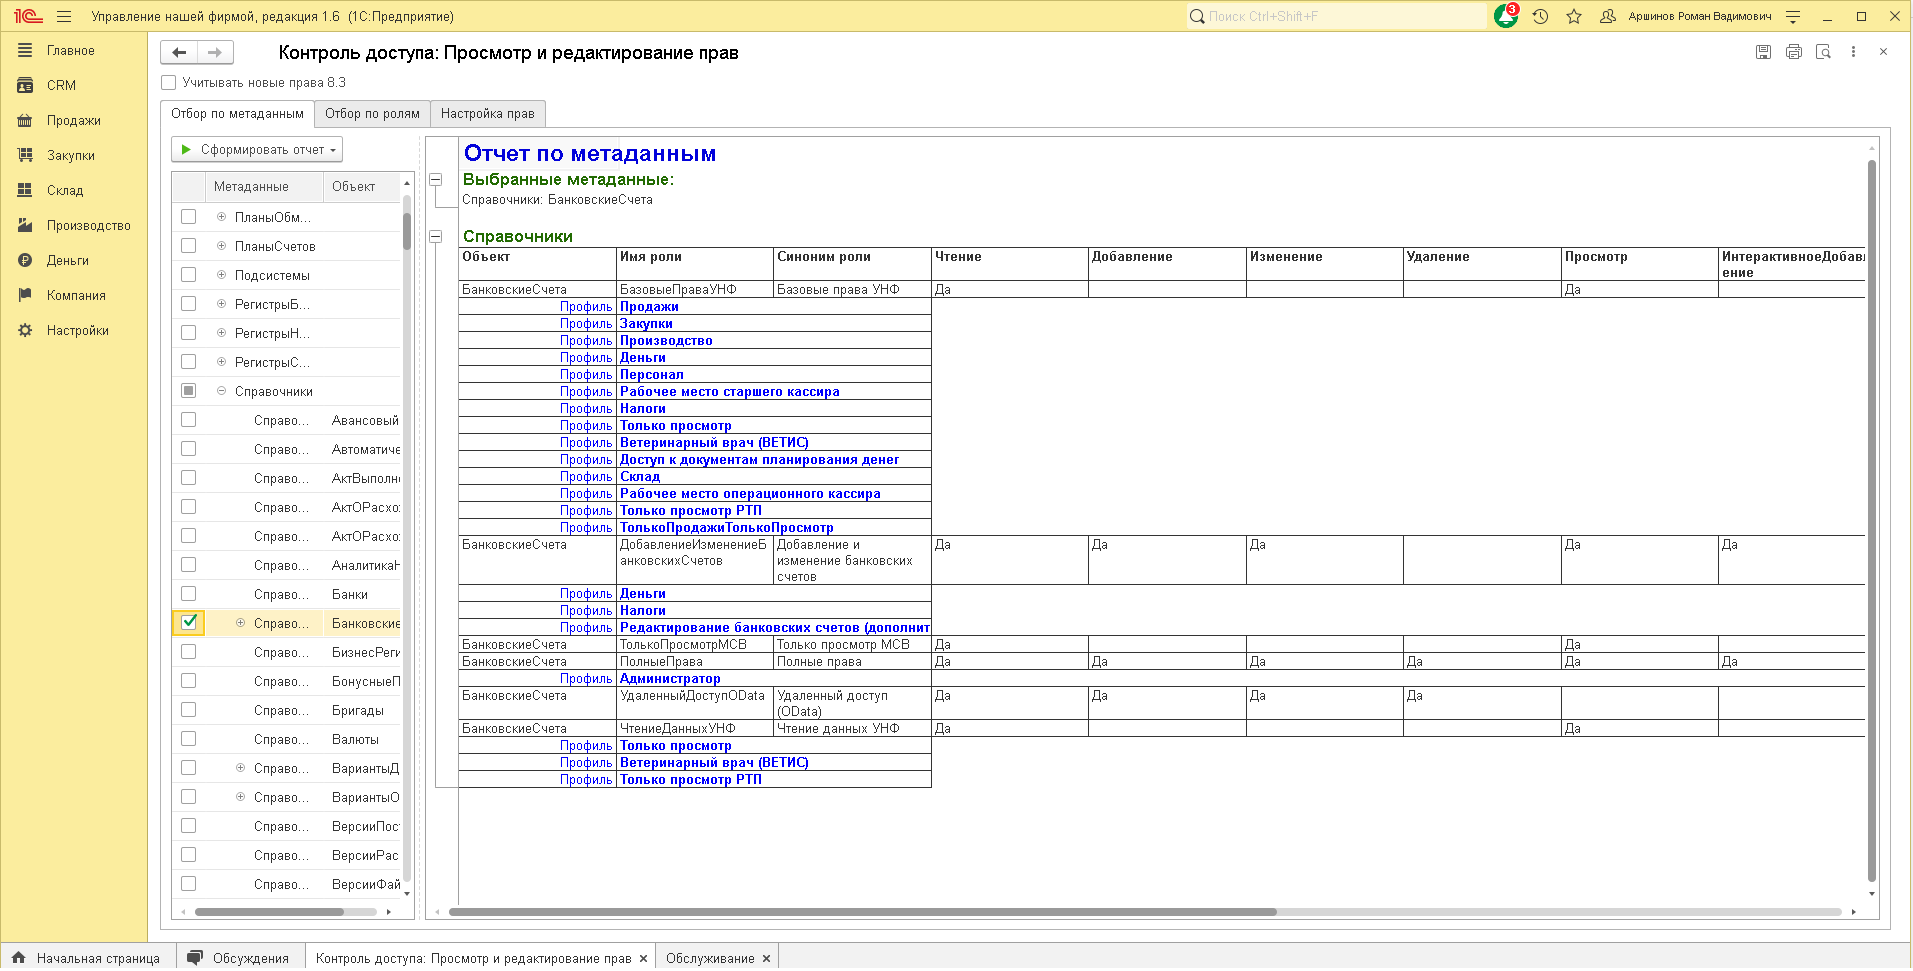Click the search magnifier icon
The image size is (1913, 971).
(1197, 16)
